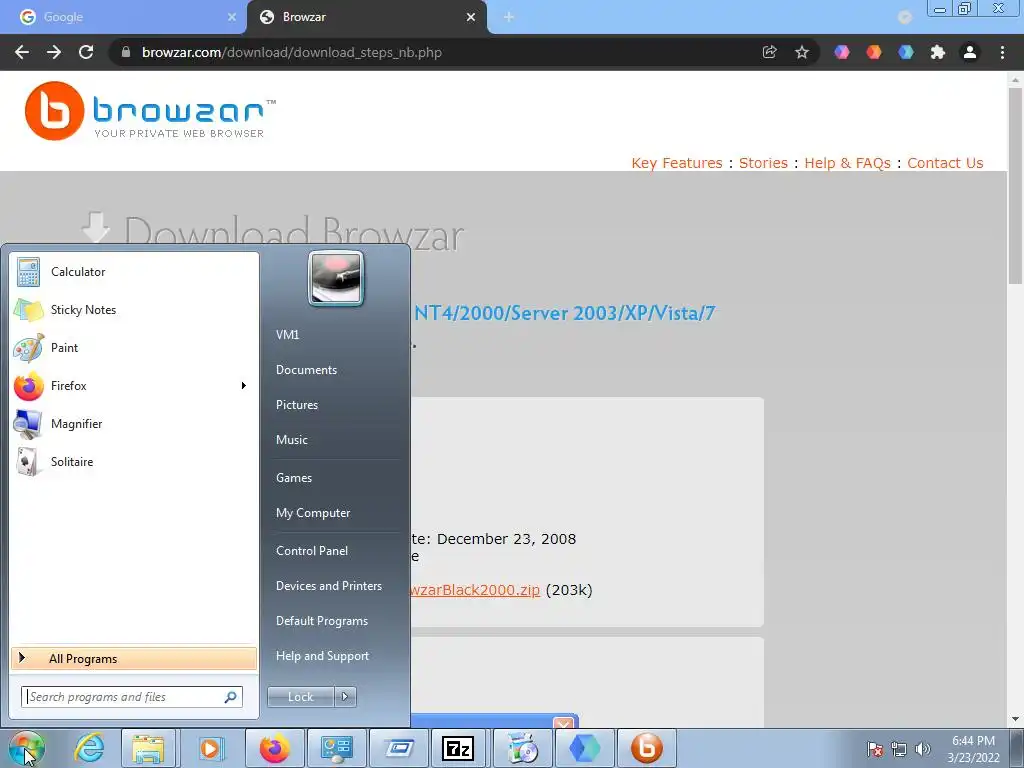Open Documents from Start menu
Viewport: 1024px width, 768px height.
click(x=306, y=370)
